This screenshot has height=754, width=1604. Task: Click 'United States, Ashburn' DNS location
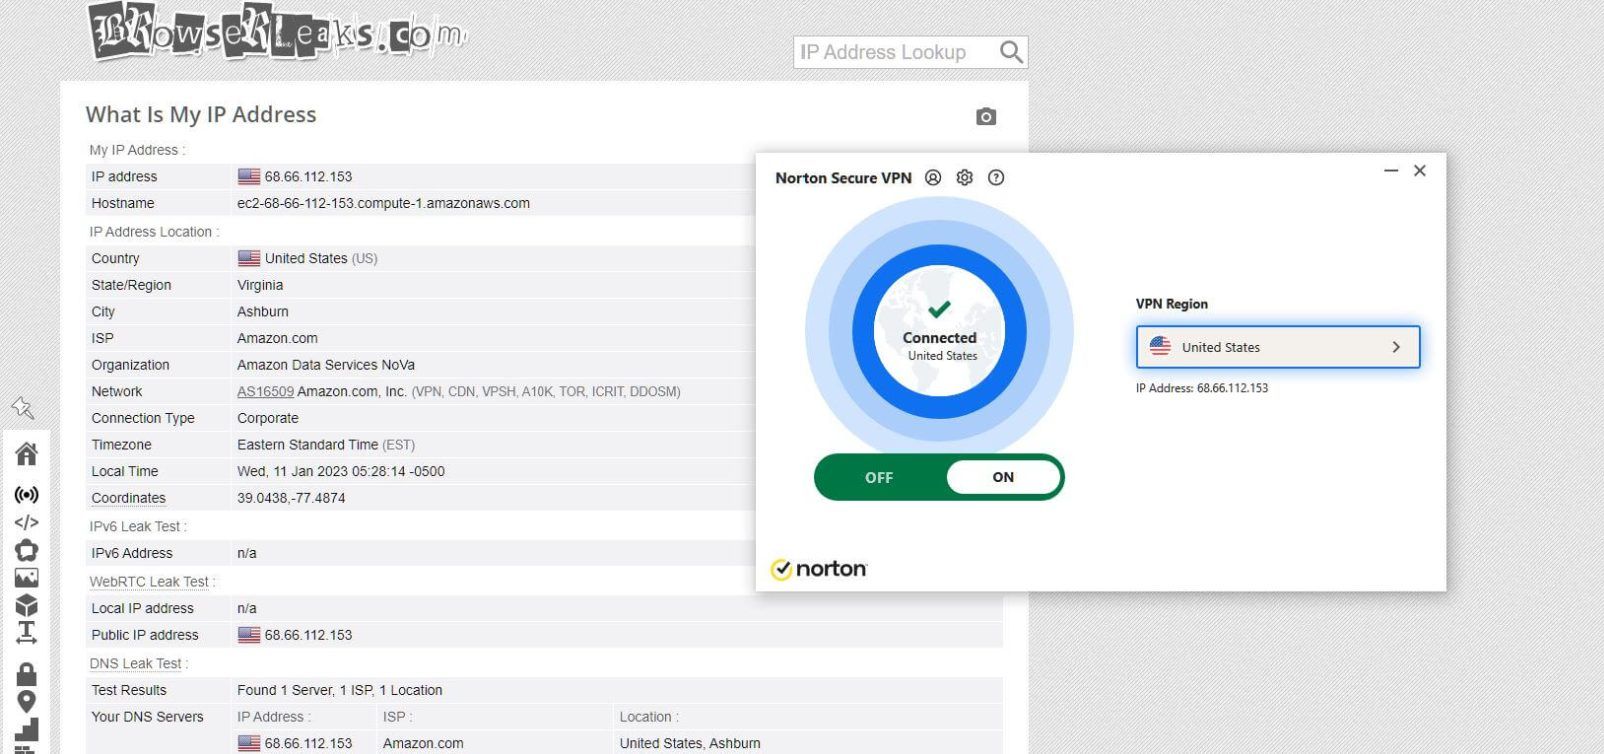pyautogui.click(x=690, y=743)
